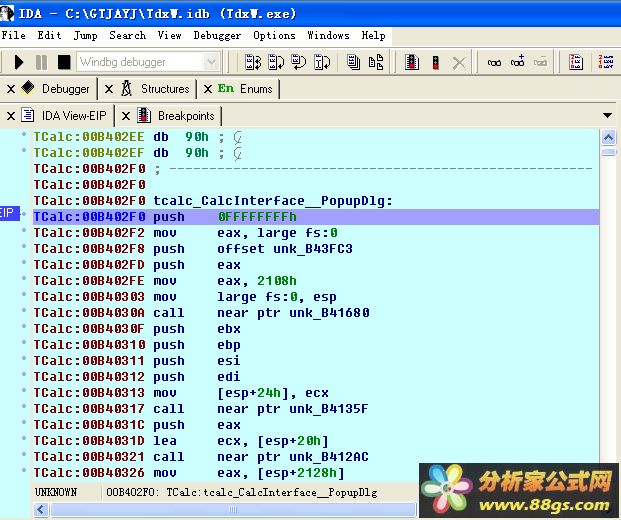The width and height of the screenshot is (621, 520).
Task: Click the Step Over toolbar icon
Action: pyautogui.click(x=276, y=62)
